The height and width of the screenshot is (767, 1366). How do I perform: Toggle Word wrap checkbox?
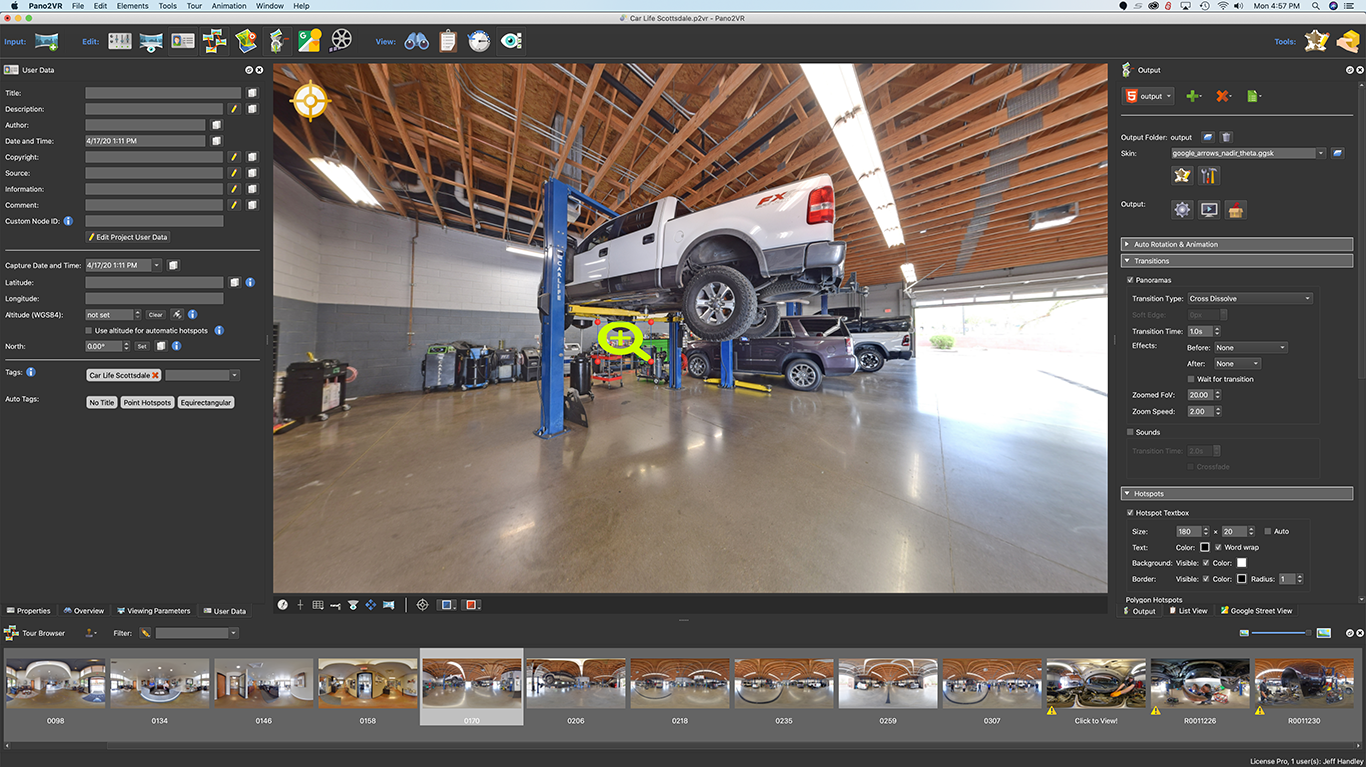pyautogui.click(x=1218, y=547)
